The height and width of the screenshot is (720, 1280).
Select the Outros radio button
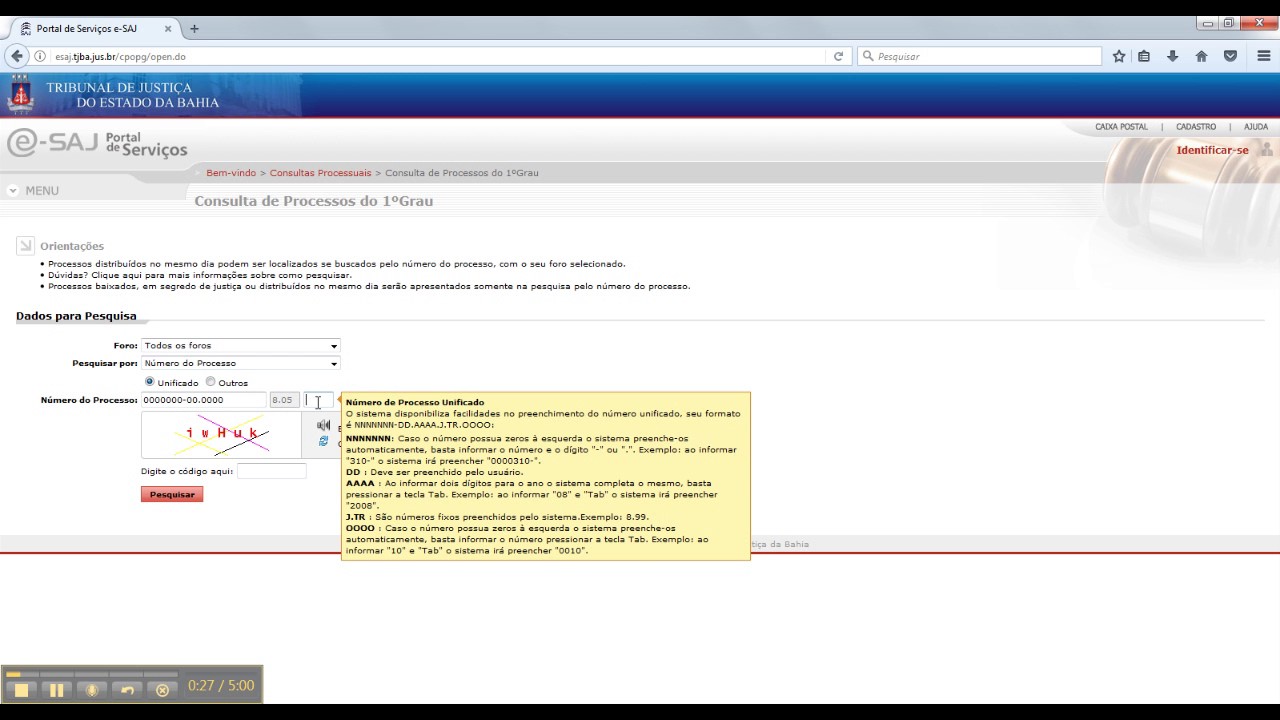point(210,382)
